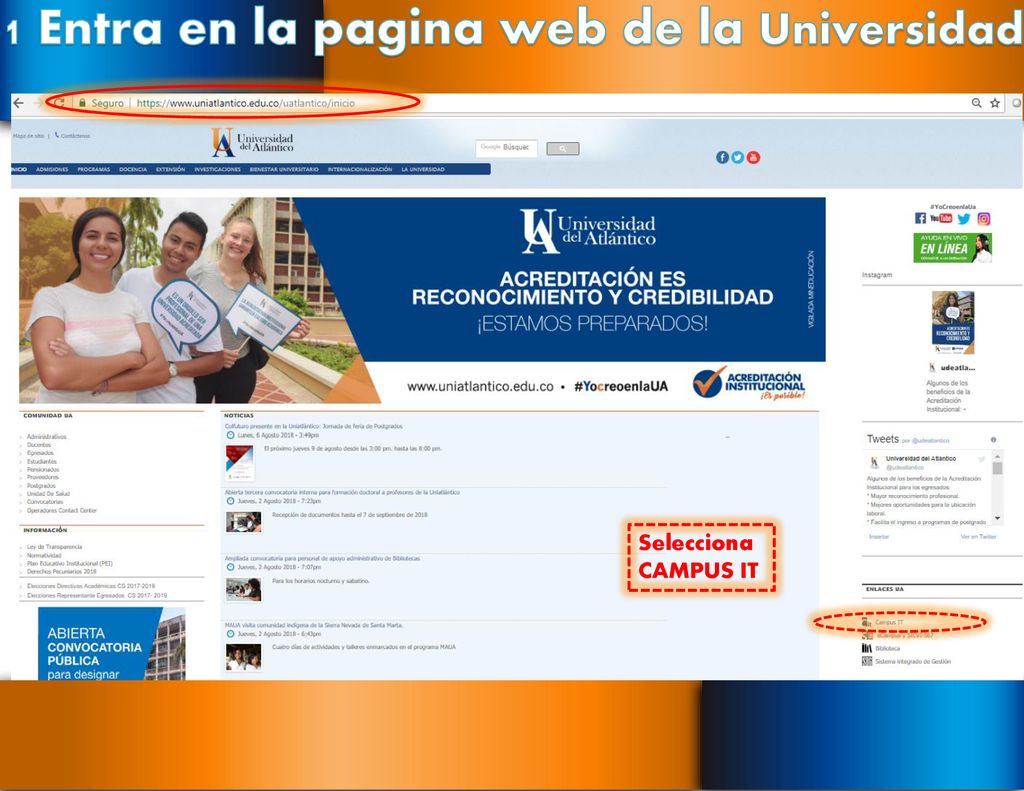Click the zoom magnifier icon in address bar
The width and height of the screenshot is (1024, 791).
point(976,103)
